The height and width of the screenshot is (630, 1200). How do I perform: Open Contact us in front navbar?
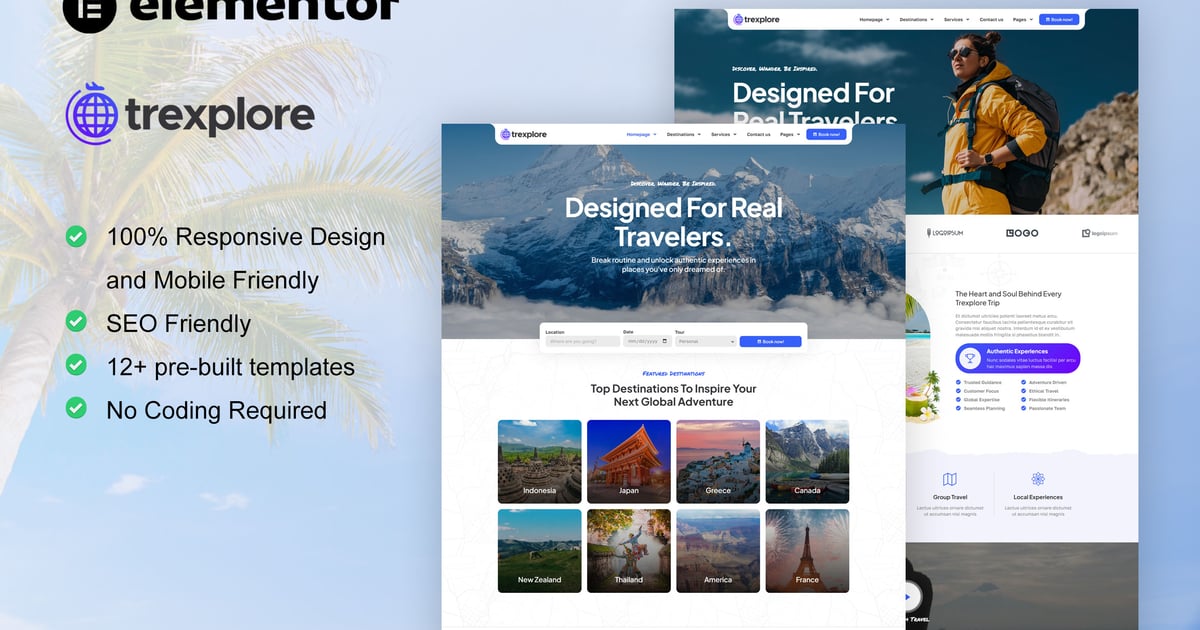[758, 134]
